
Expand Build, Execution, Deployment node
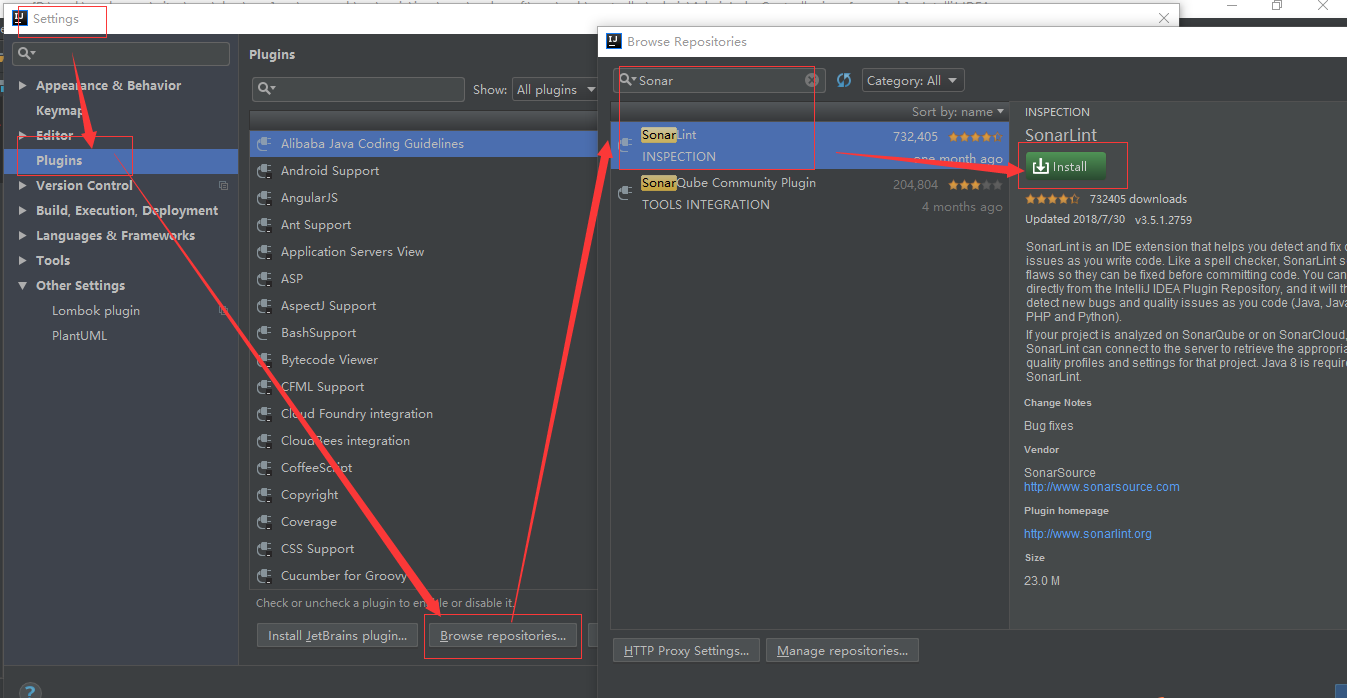click(x=23, y=211)
